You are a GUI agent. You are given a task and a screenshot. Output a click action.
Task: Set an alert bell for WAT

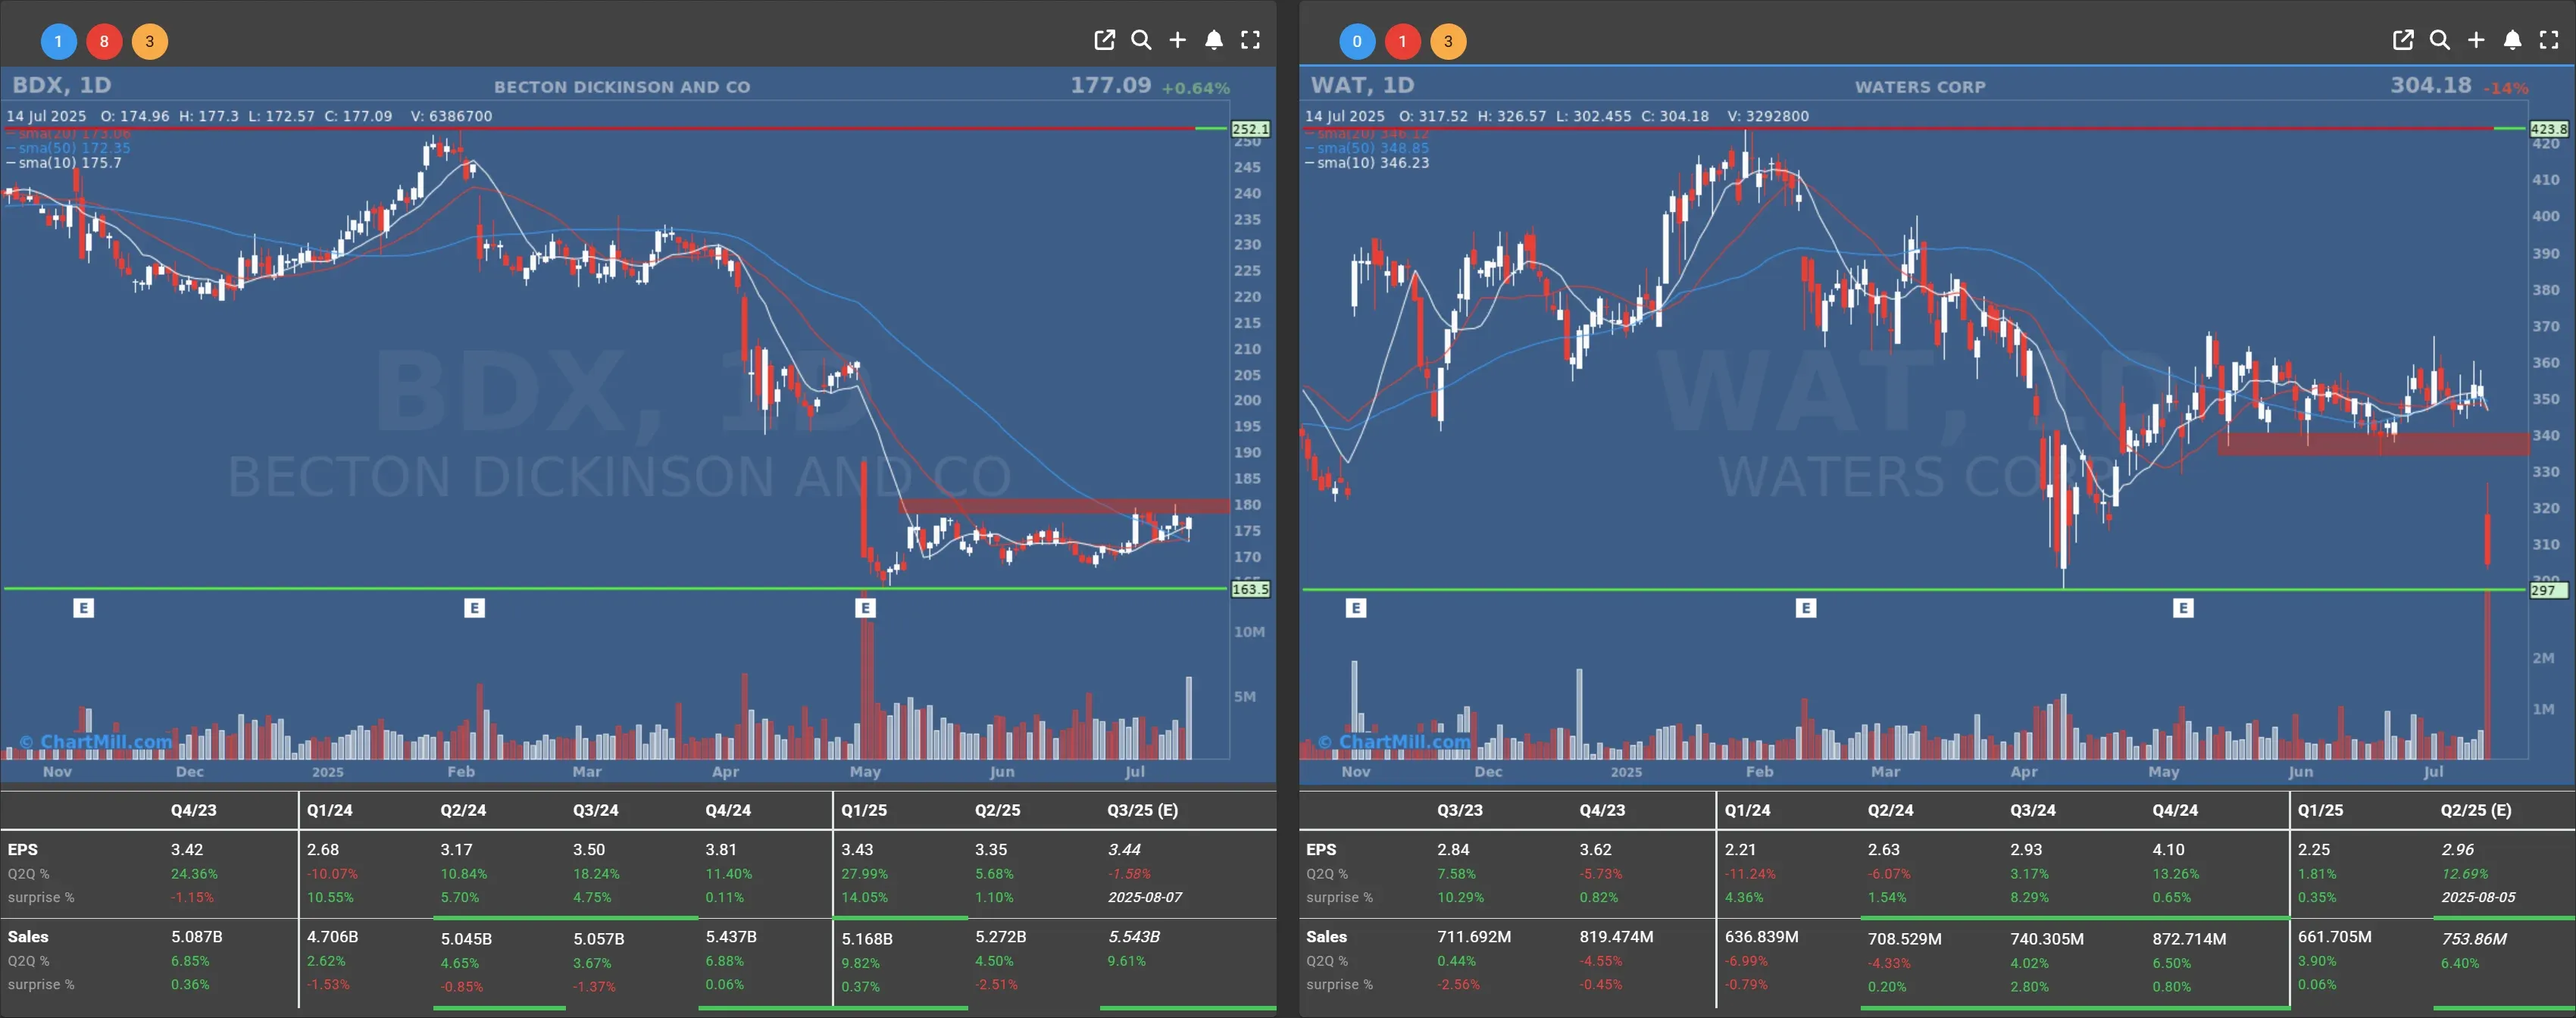point(2513,40)
